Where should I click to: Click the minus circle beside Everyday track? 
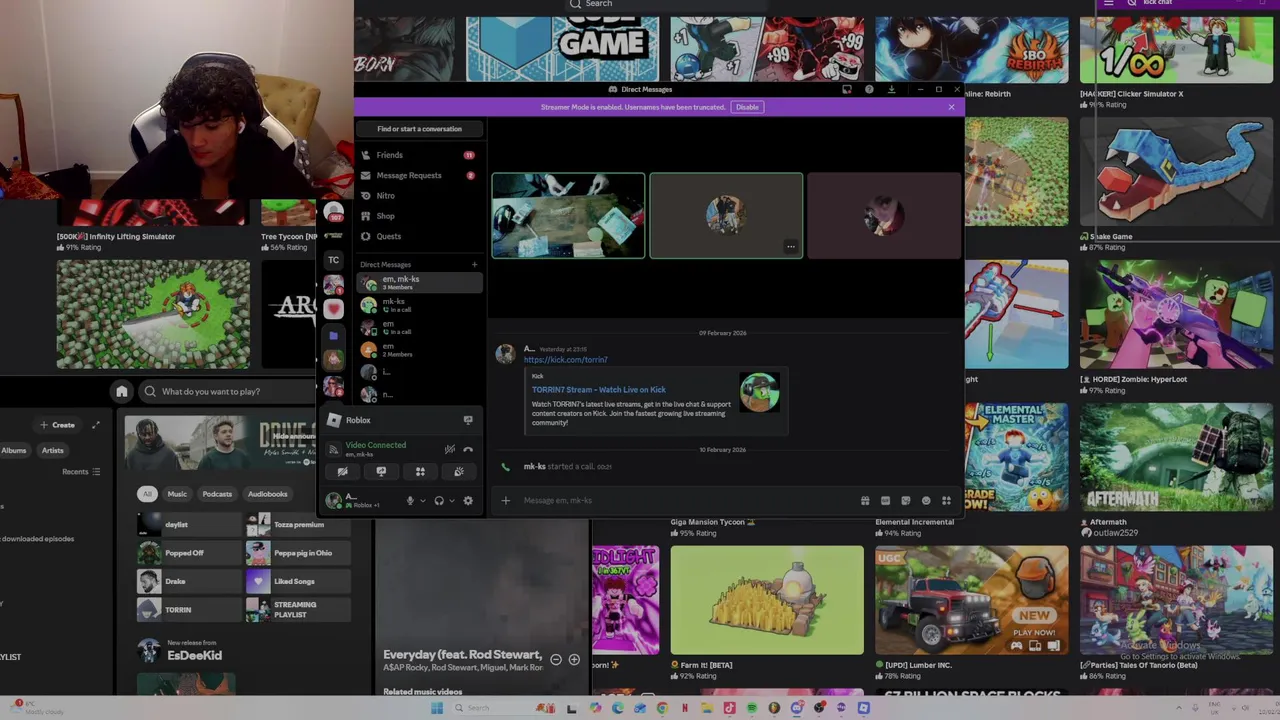pyautogui.click(x=556, y=659)
